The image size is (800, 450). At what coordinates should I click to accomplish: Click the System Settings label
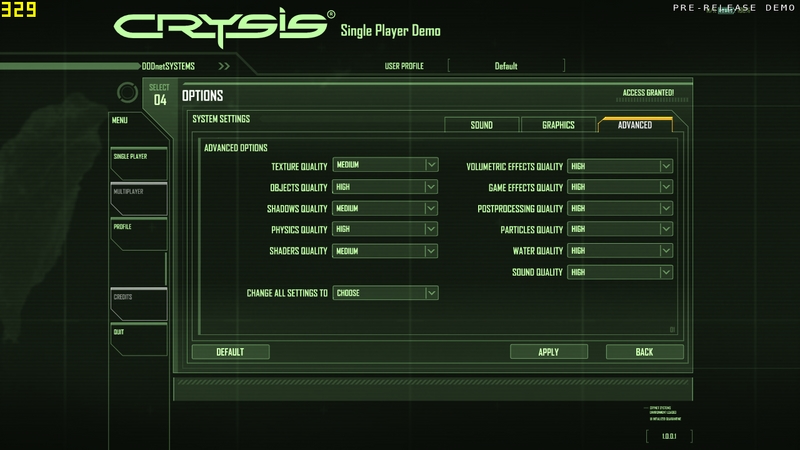pyautogui.click(x=221, y=119)
